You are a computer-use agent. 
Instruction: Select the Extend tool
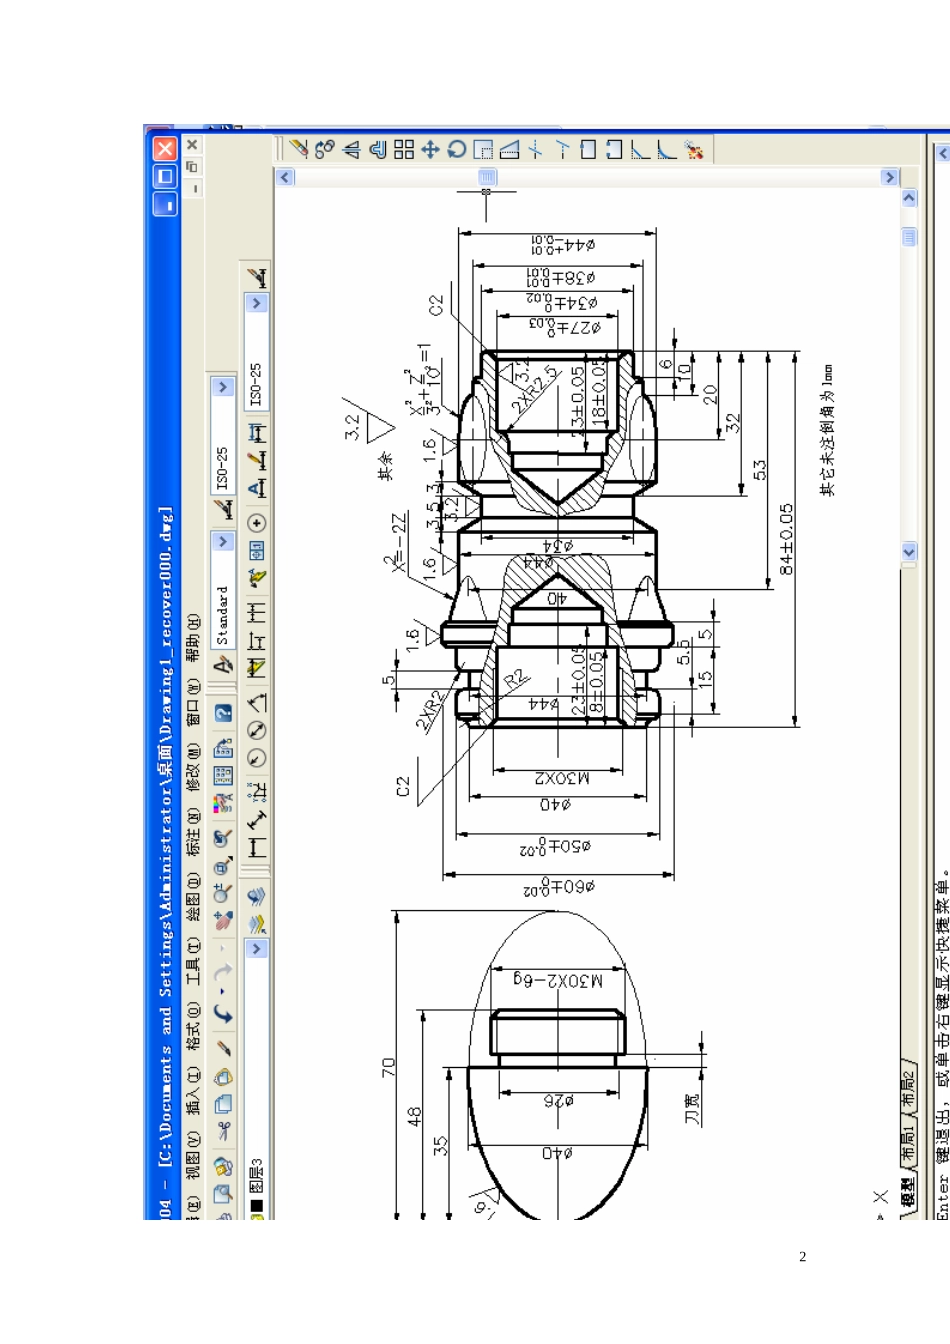coord(562,149)
